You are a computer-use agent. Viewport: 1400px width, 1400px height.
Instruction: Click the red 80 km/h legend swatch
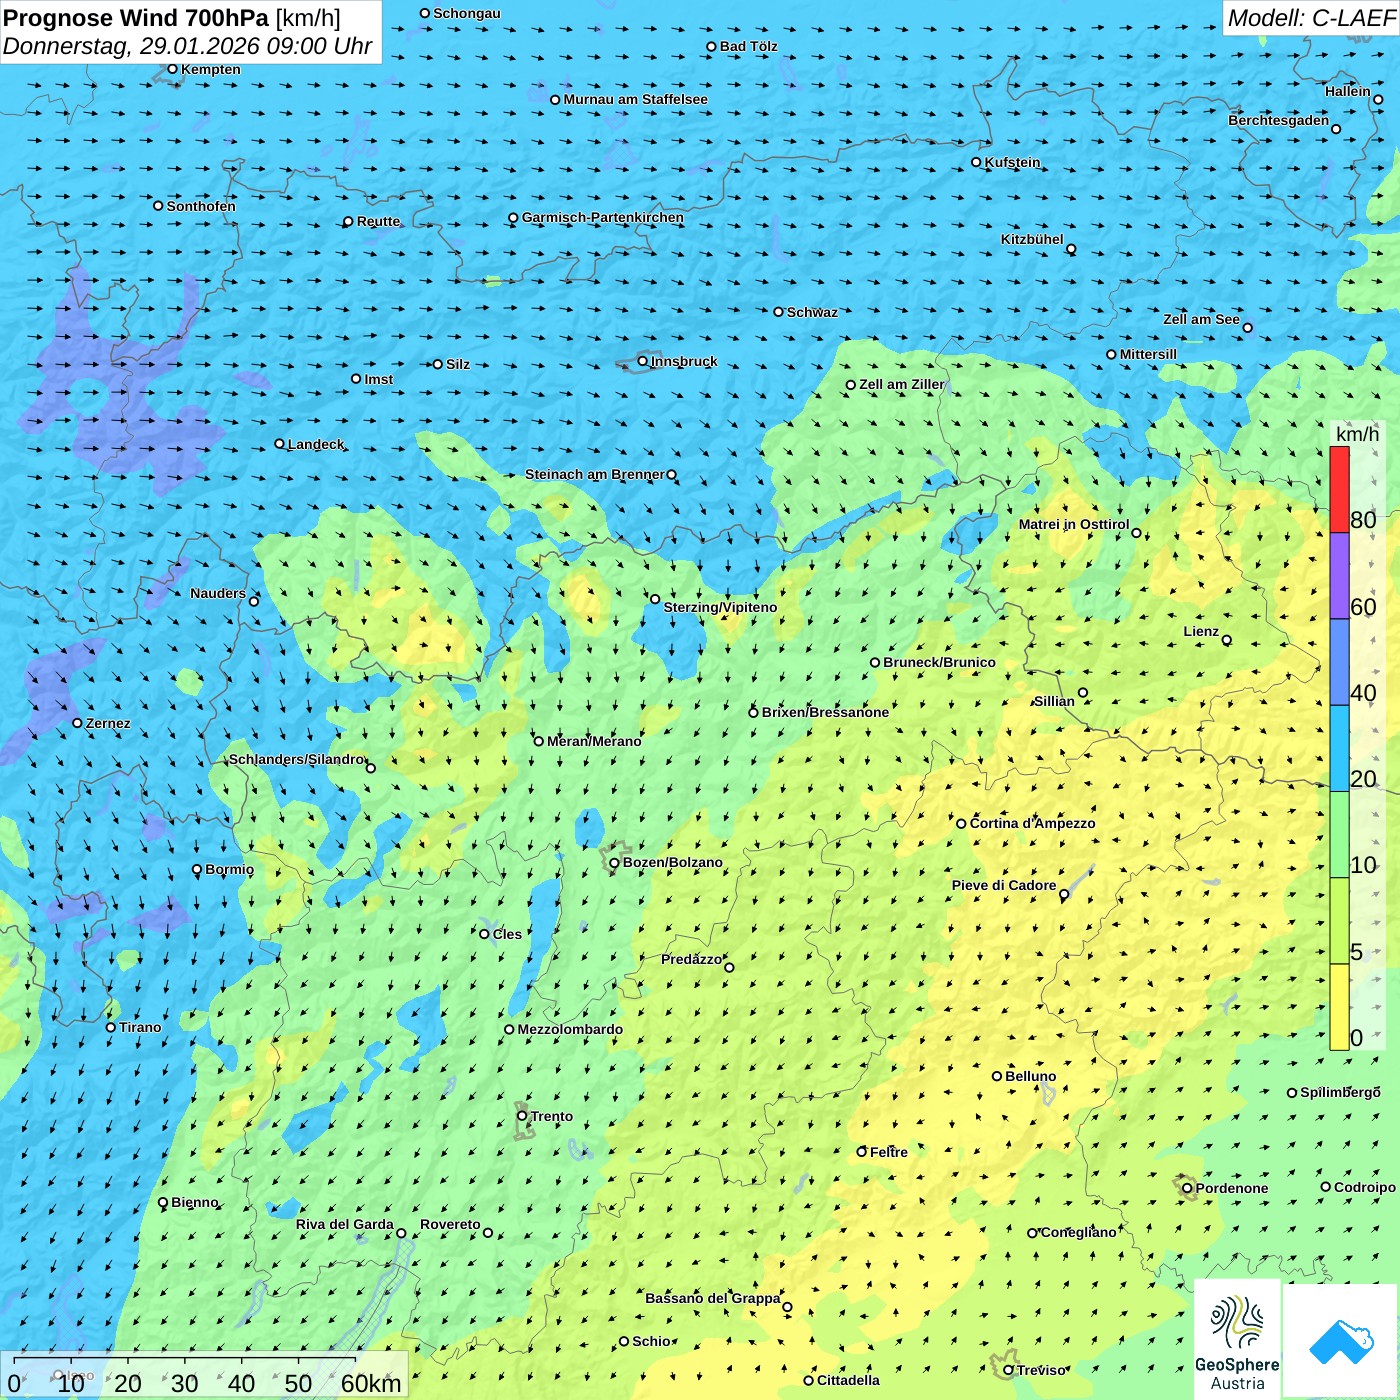pos(1339,489)
